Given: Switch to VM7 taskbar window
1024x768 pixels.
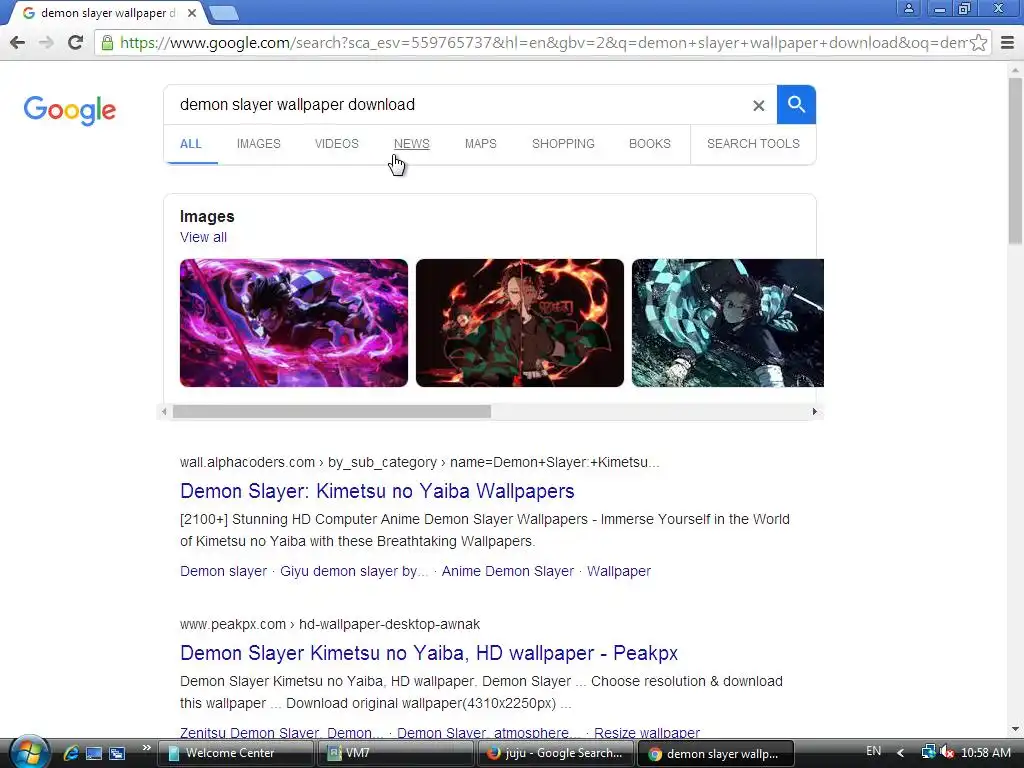Looking at the screenshot, I should (x=396, y=753).
